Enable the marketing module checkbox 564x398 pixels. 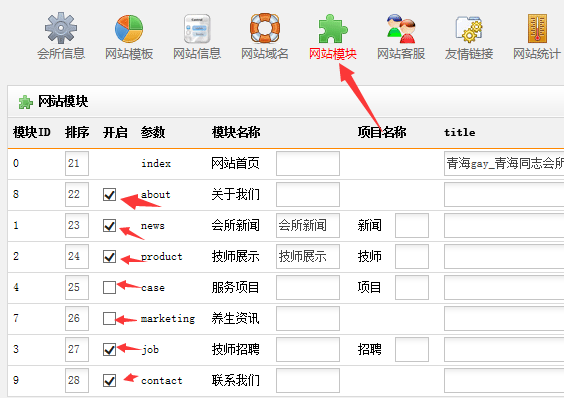109,318
